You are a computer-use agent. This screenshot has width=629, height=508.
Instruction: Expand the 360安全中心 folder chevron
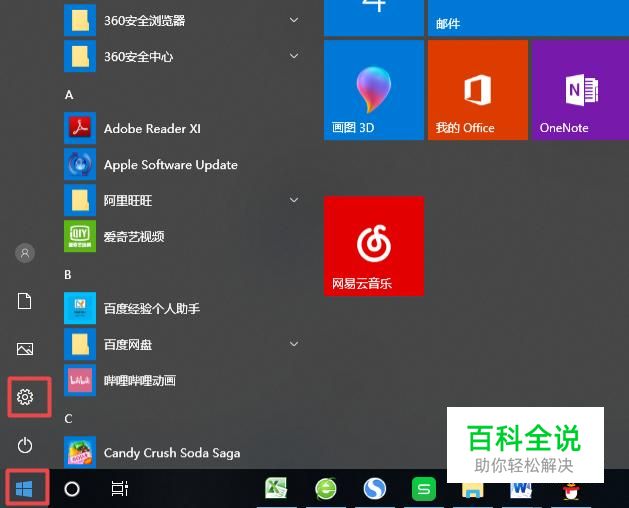[294, 56]
